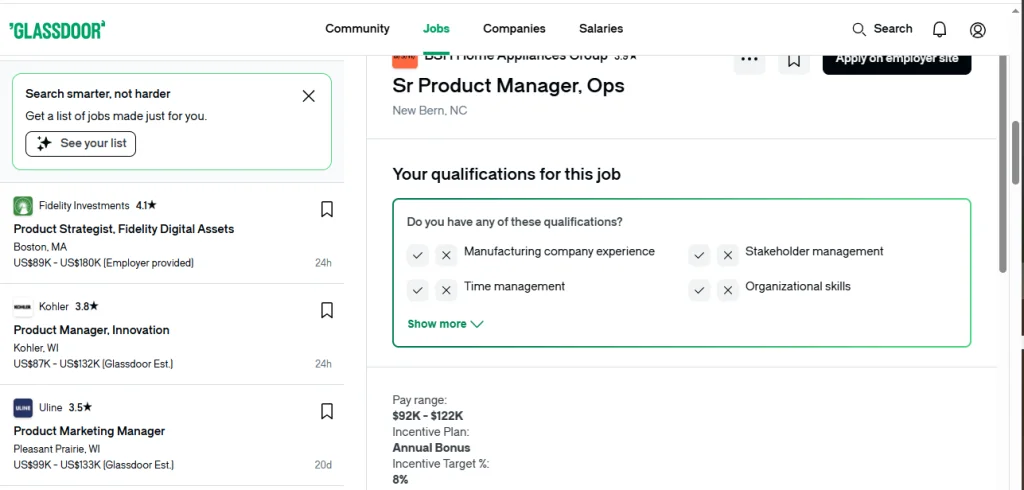This screenshot has height=490, width=1024.
Task: Click the Annual Bonus text
Action: pyautogui.click(x=431, y=448)
